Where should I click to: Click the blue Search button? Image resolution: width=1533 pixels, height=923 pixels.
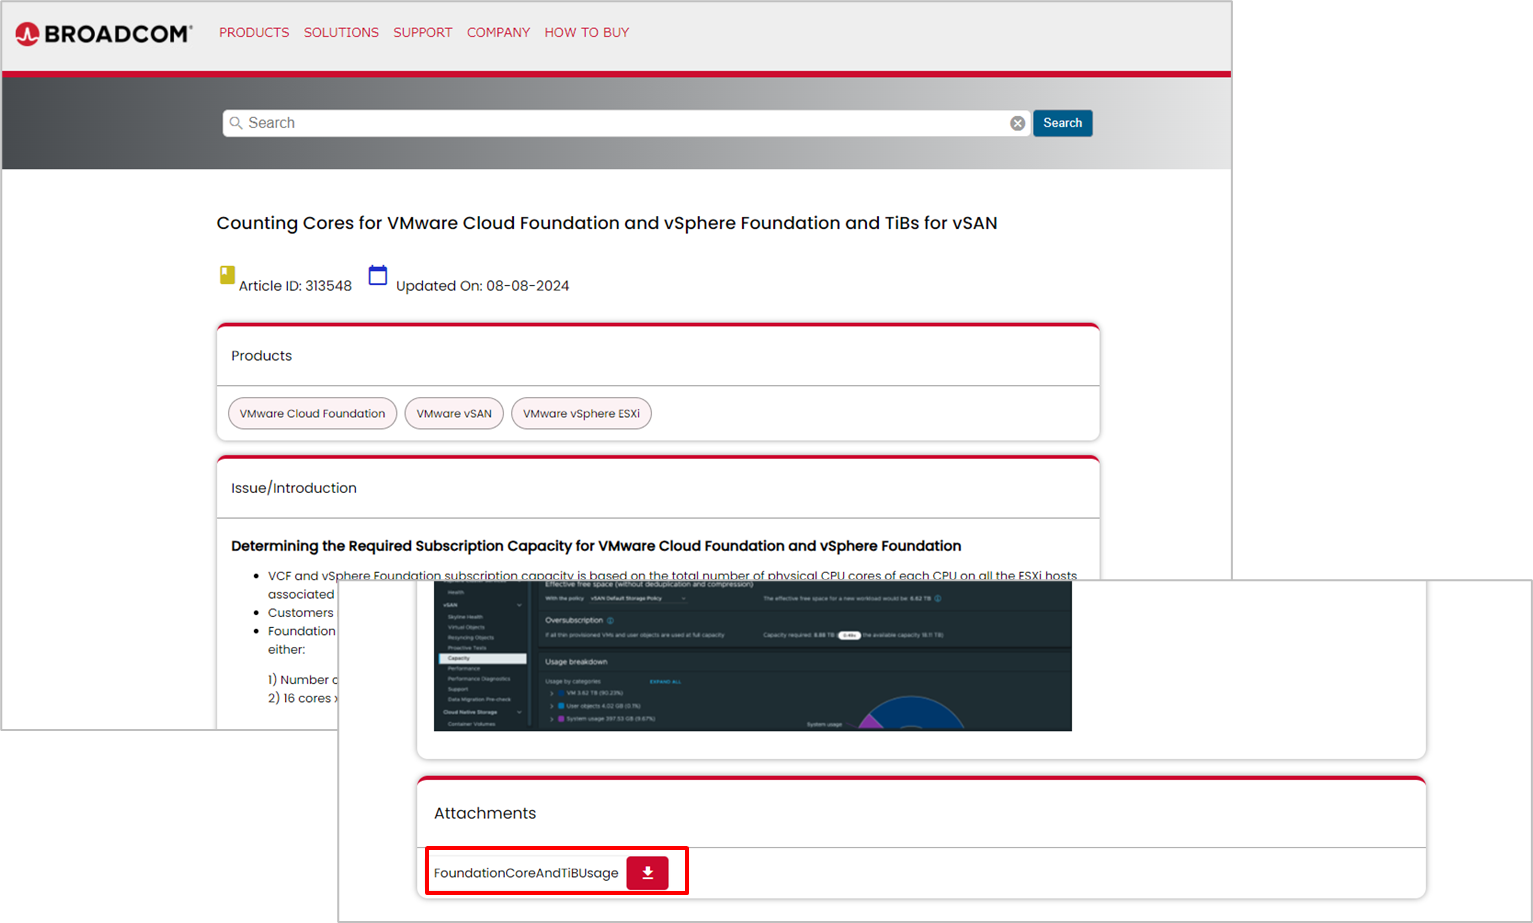tap(1062, 123)
